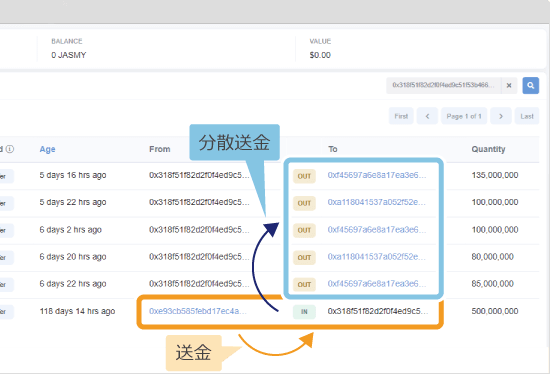Screen dimensions: 550x374
Task: Click the quantity 500,000,000
Action: (x=495, y=311)
